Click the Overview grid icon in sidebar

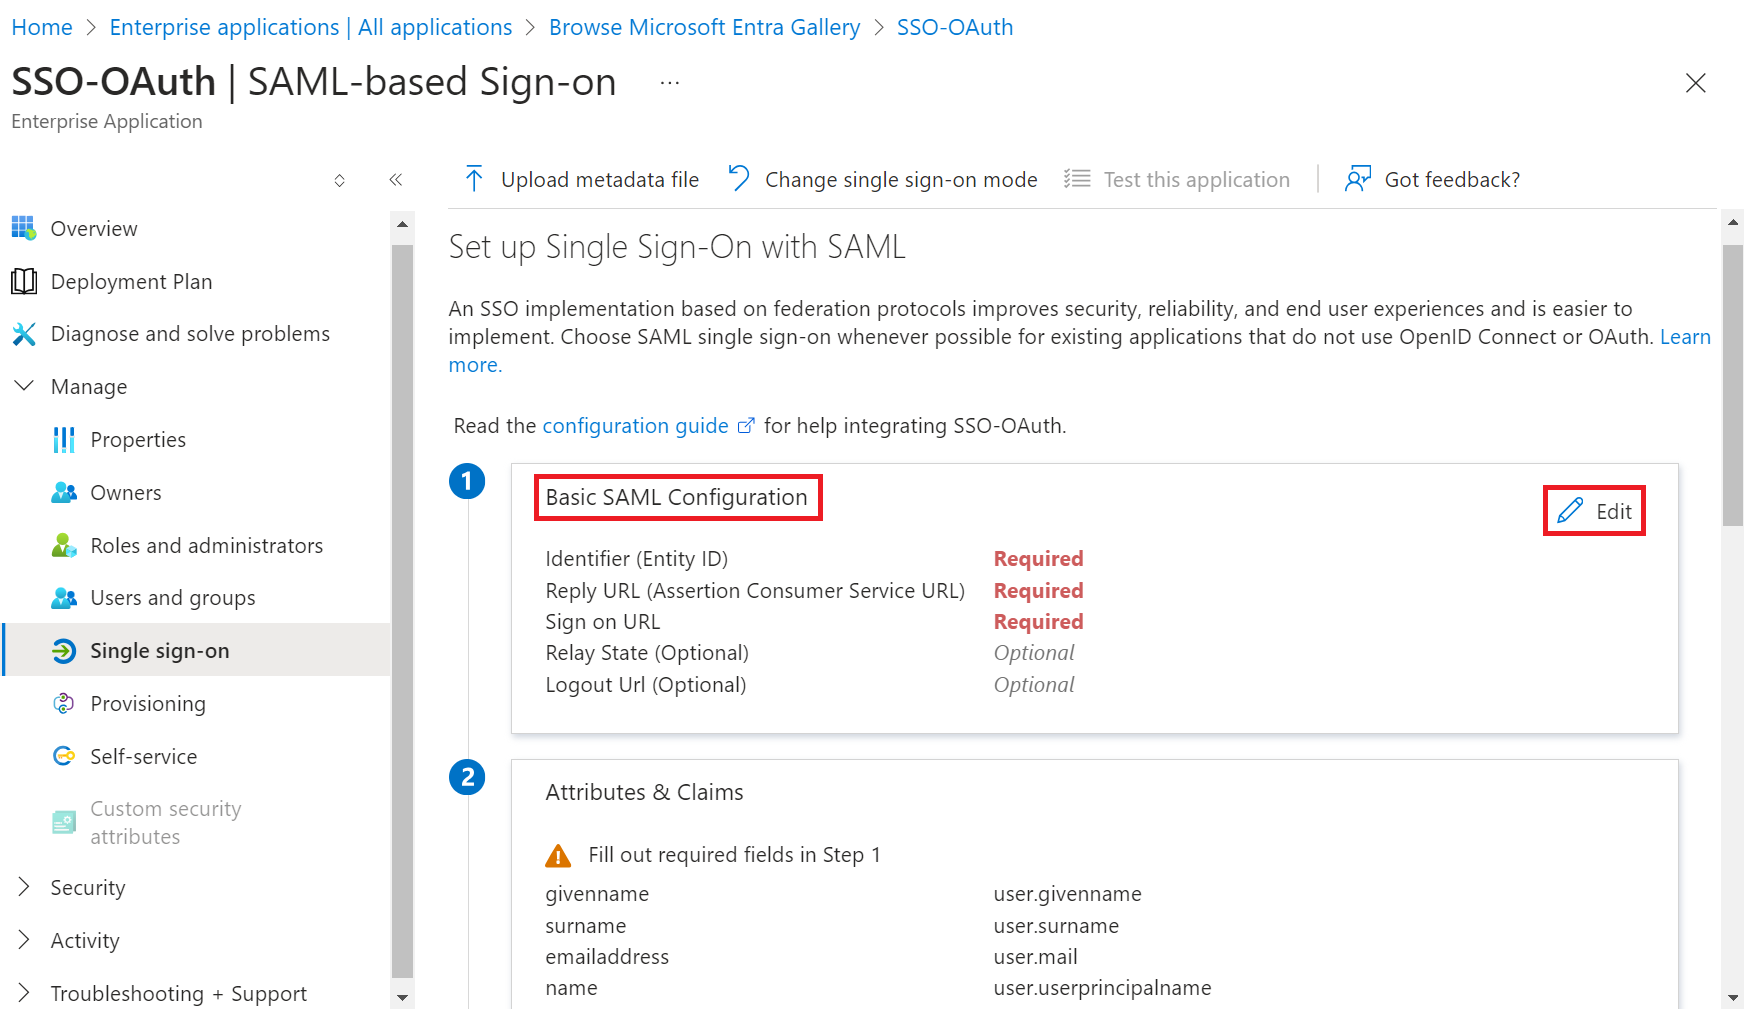point(24,229)
